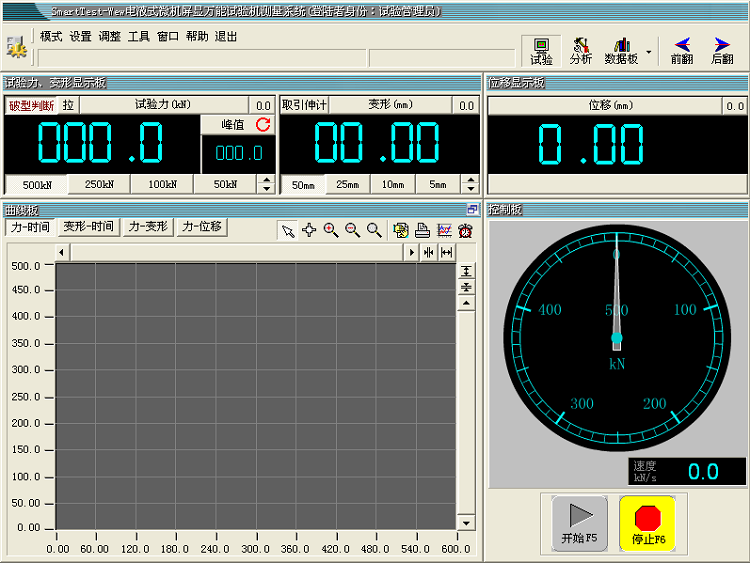The image size is (750, 563).
Task: Select the pointer arrow tool in curve toolbar
Action: (288, 231)
